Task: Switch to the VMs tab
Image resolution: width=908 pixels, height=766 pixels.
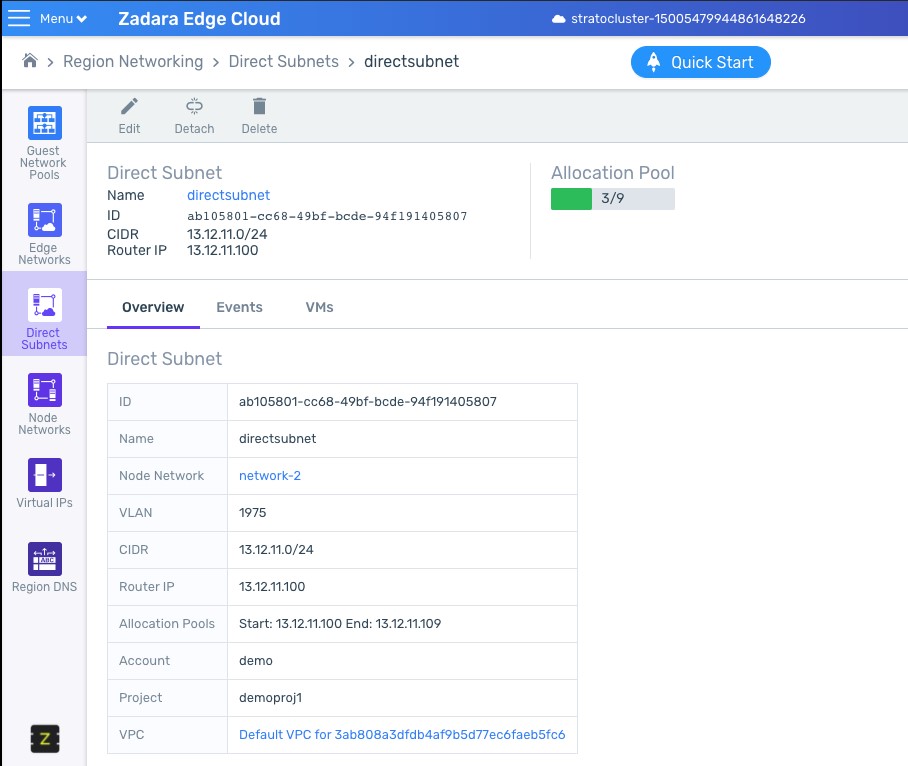Action: [320, 307]
